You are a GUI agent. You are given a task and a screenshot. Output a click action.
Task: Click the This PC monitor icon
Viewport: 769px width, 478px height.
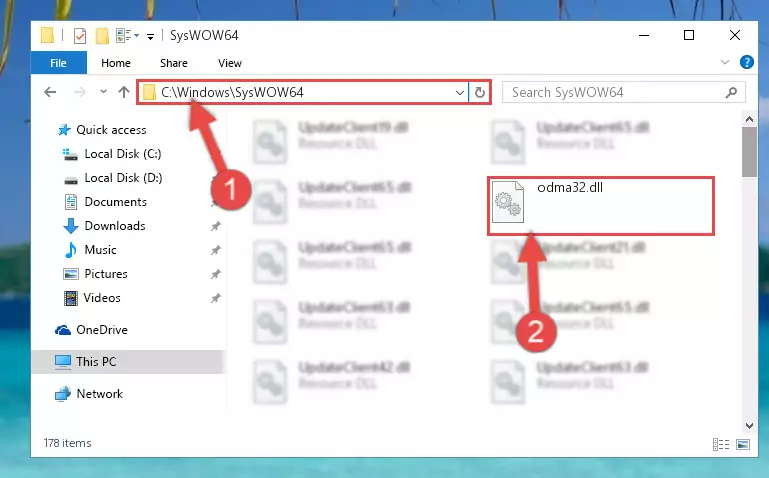pos(63,362)
